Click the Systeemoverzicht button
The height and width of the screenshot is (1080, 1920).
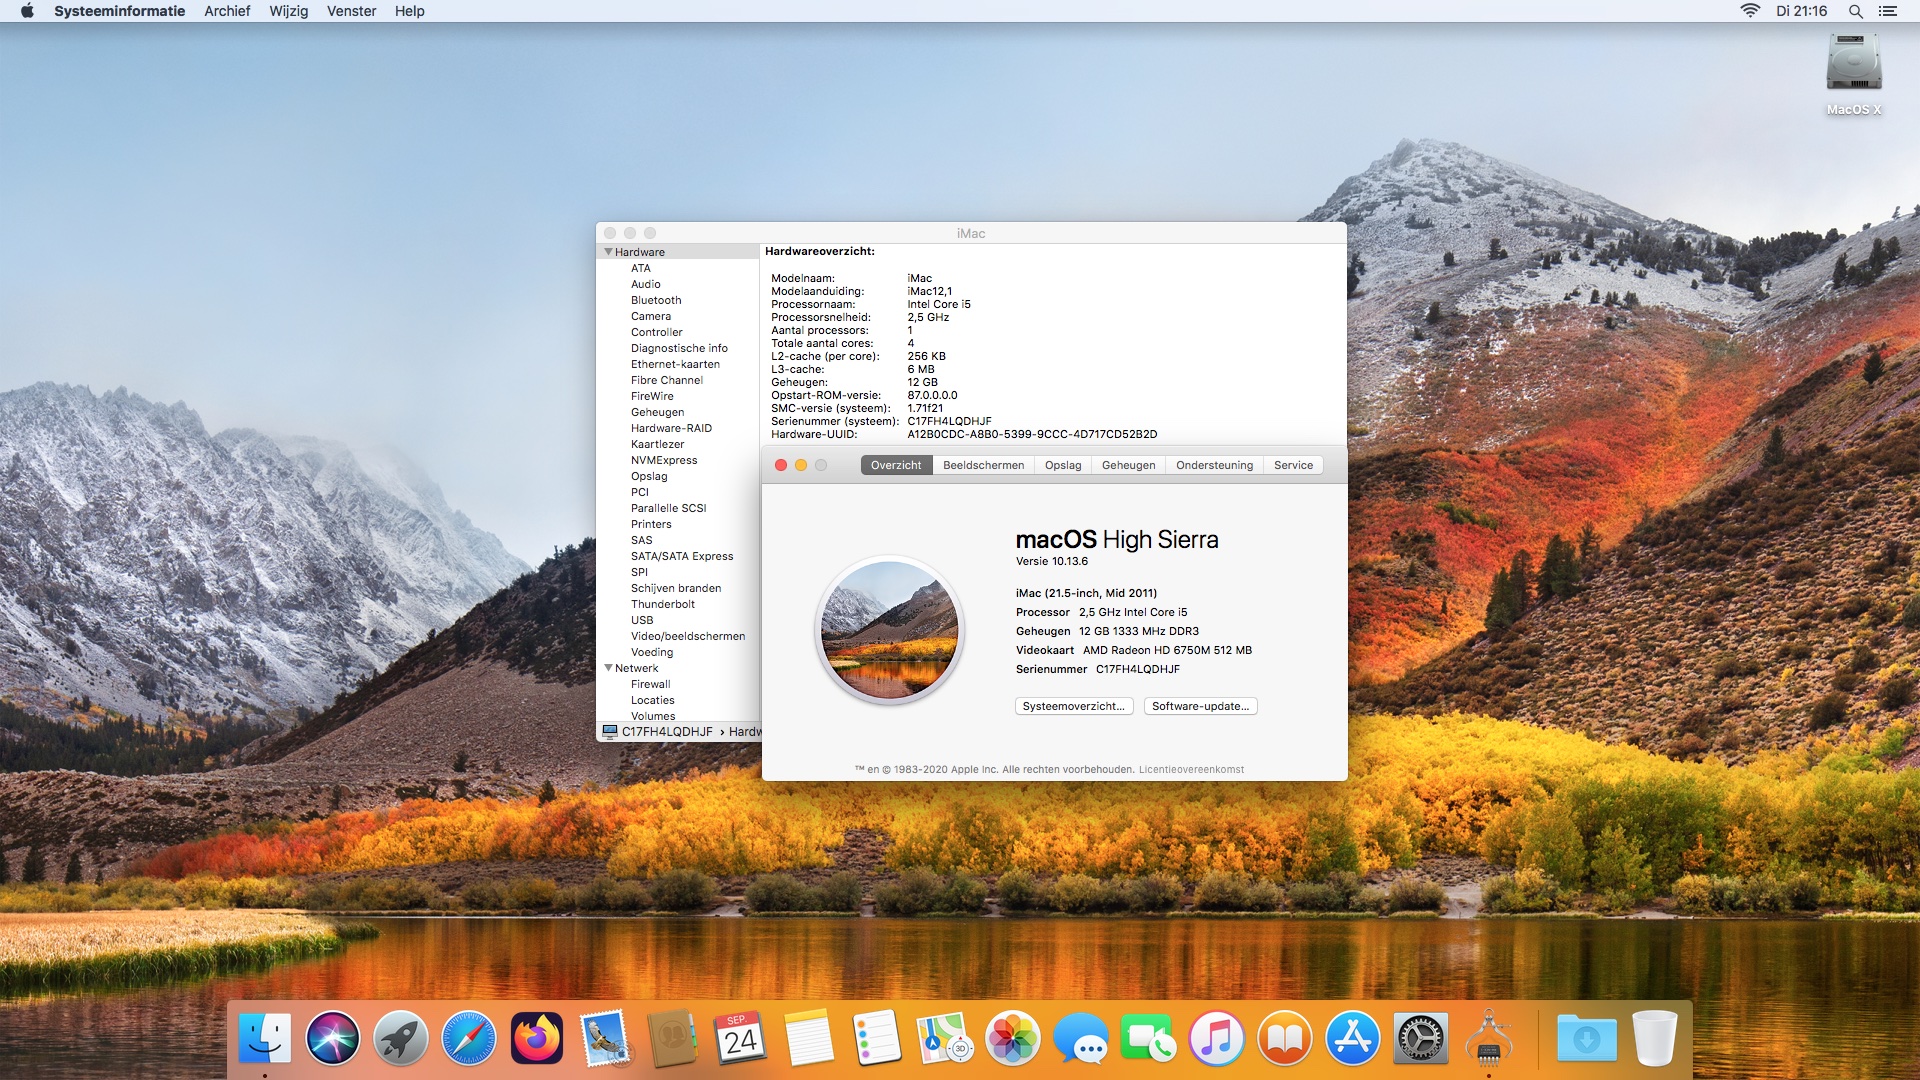point(1074,706)
